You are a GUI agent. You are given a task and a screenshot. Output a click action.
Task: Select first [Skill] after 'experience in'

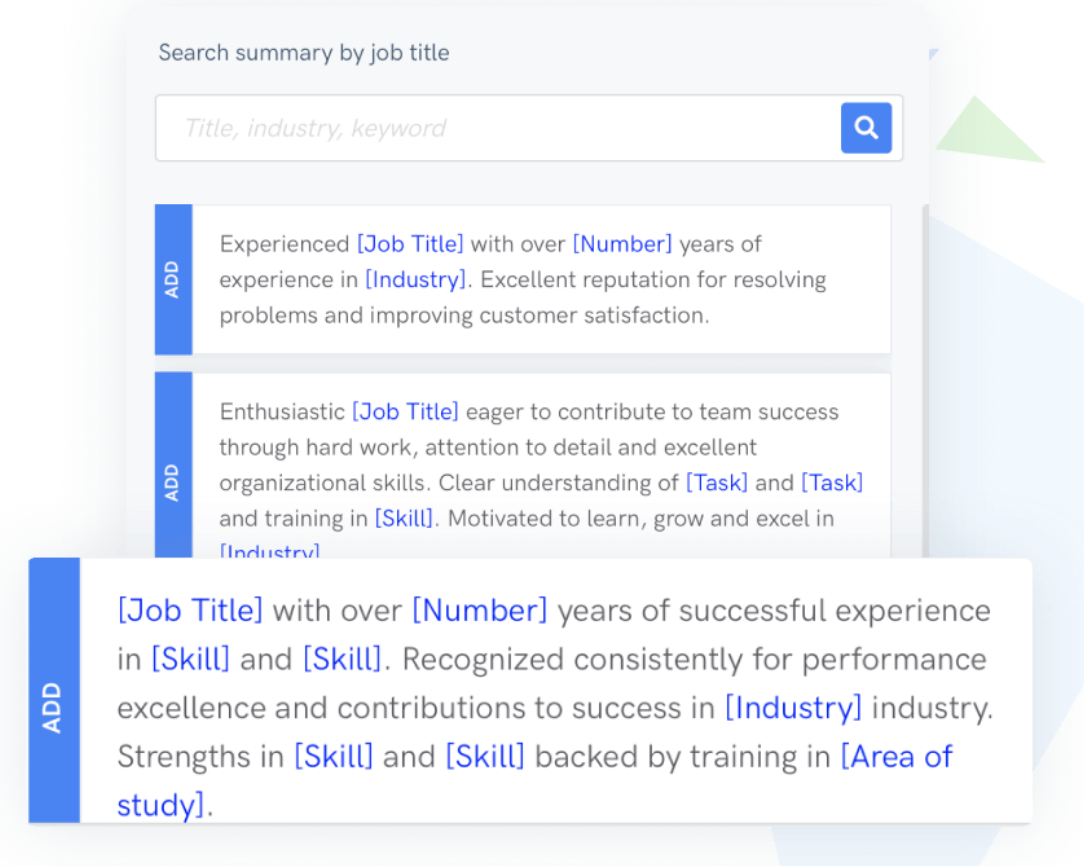pos(190,659)
